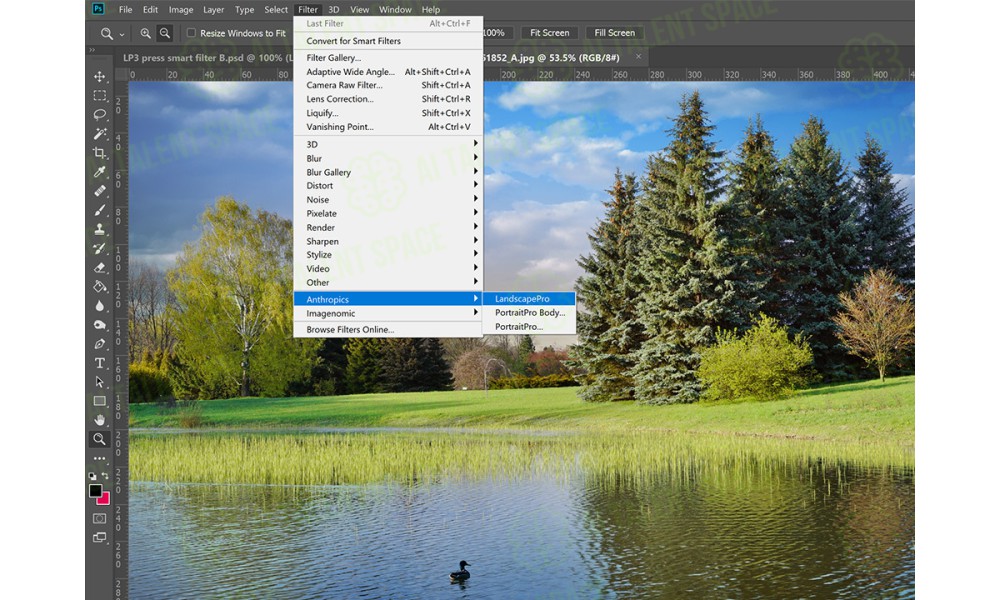Choose Convert for Smart Filters
The width and height of the screenshot is (1000, 600).
tap(388, 41)
